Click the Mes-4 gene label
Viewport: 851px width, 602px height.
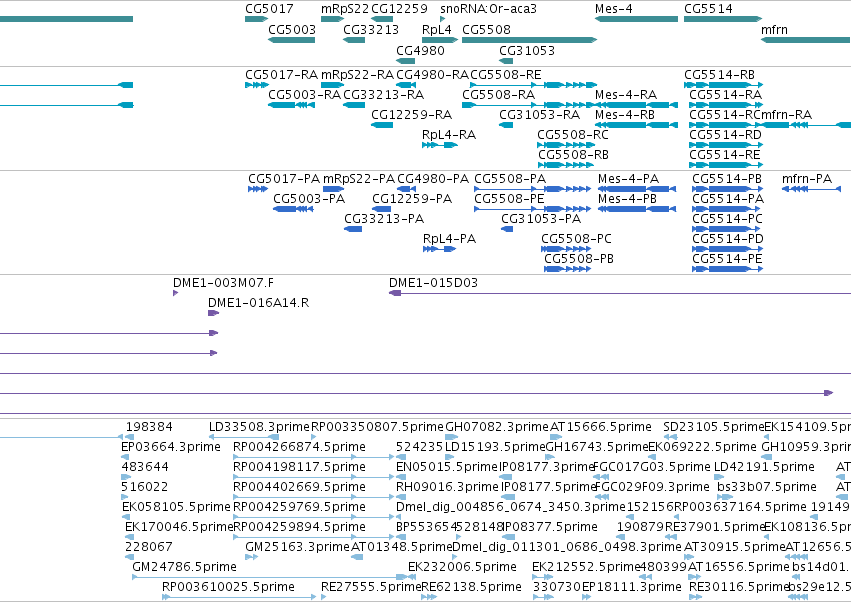click(613, 9)
